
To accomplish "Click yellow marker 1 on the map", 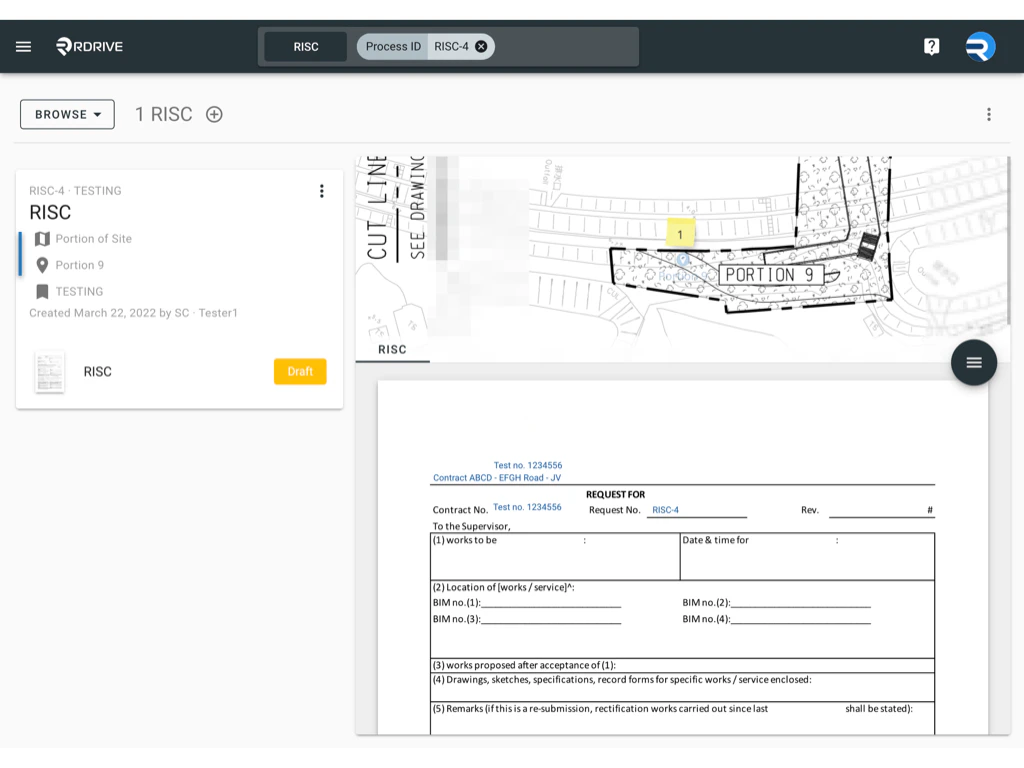I will [x=680, y=234].
